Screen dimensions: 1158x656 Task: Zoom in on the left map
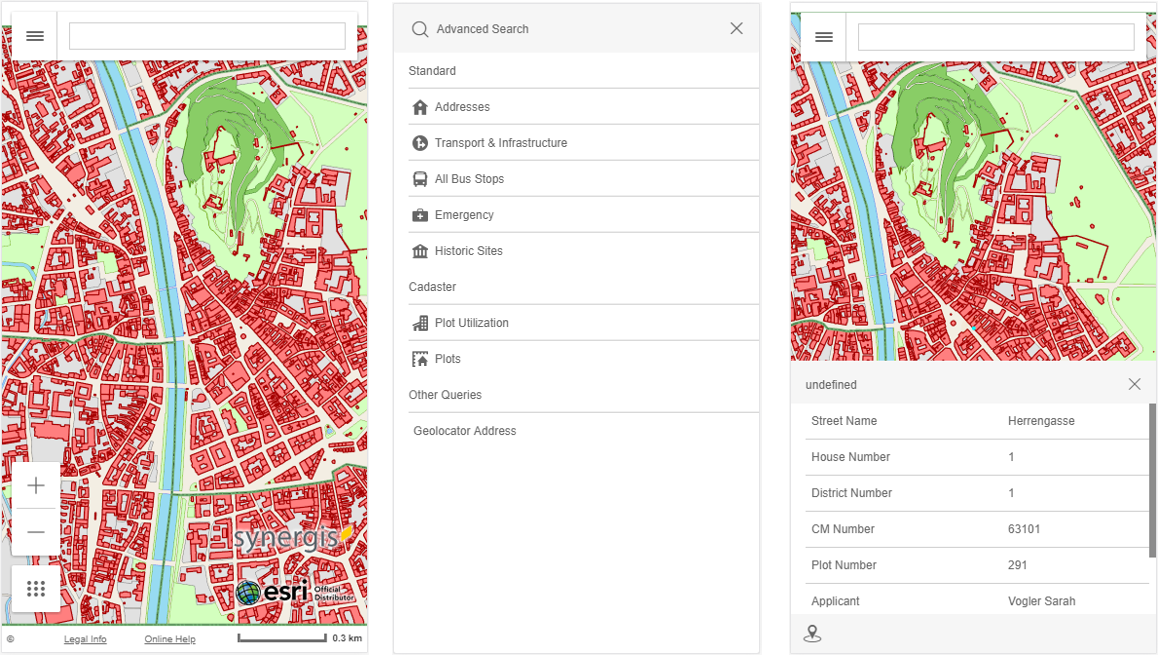(x=36, y=486)
